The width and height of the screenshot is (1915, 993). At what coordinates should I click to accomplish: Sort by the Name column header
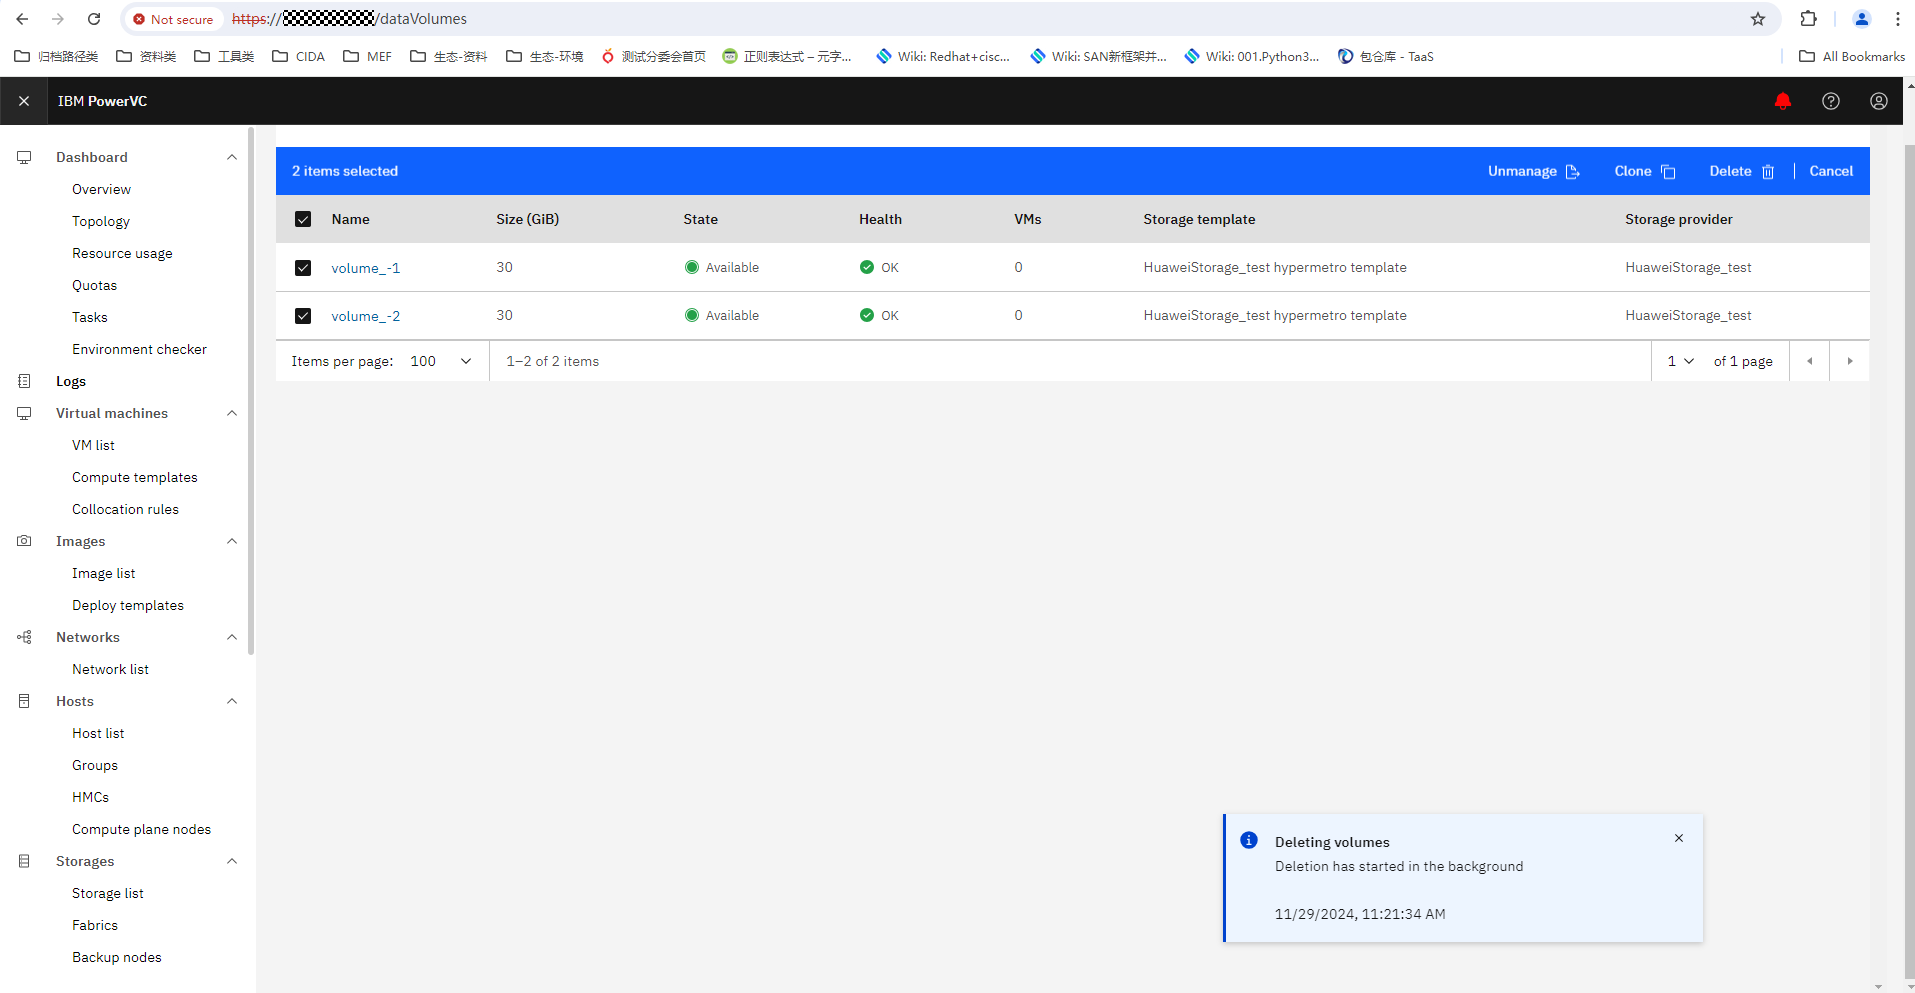[350, 219]
